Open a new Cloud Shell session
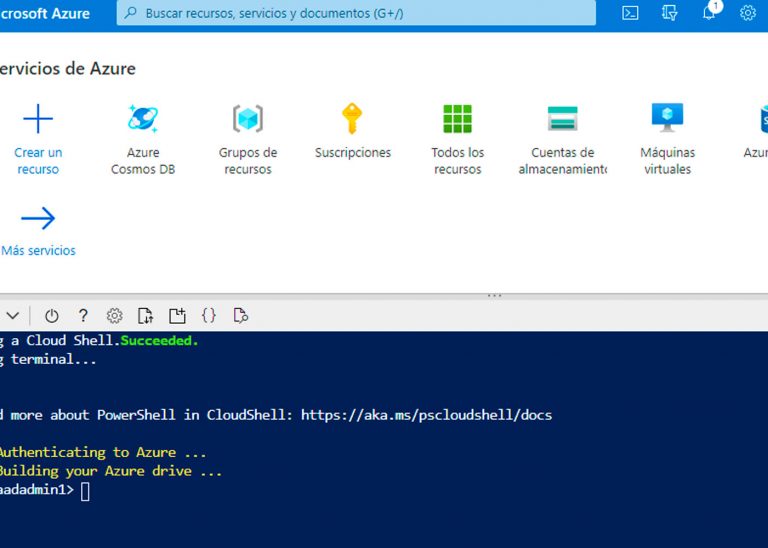The width and height of the screenshot is (768, 548). click(177, 315)
